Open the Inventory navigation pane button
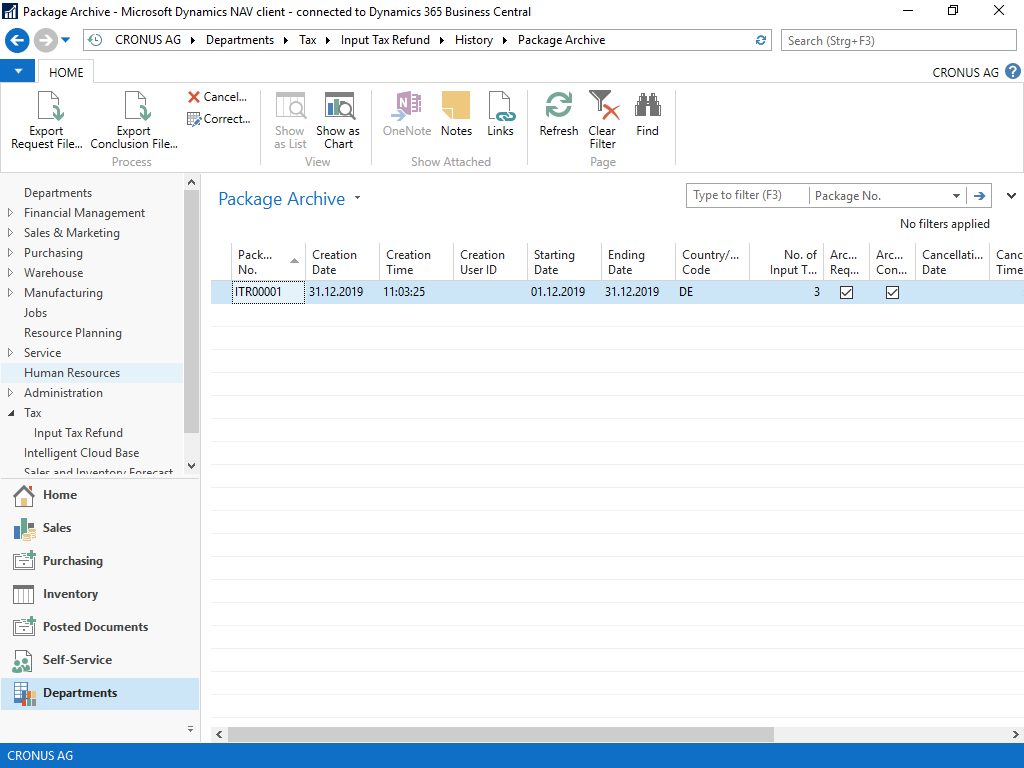This screenshot has width=1024, height=768. (99, 594)
